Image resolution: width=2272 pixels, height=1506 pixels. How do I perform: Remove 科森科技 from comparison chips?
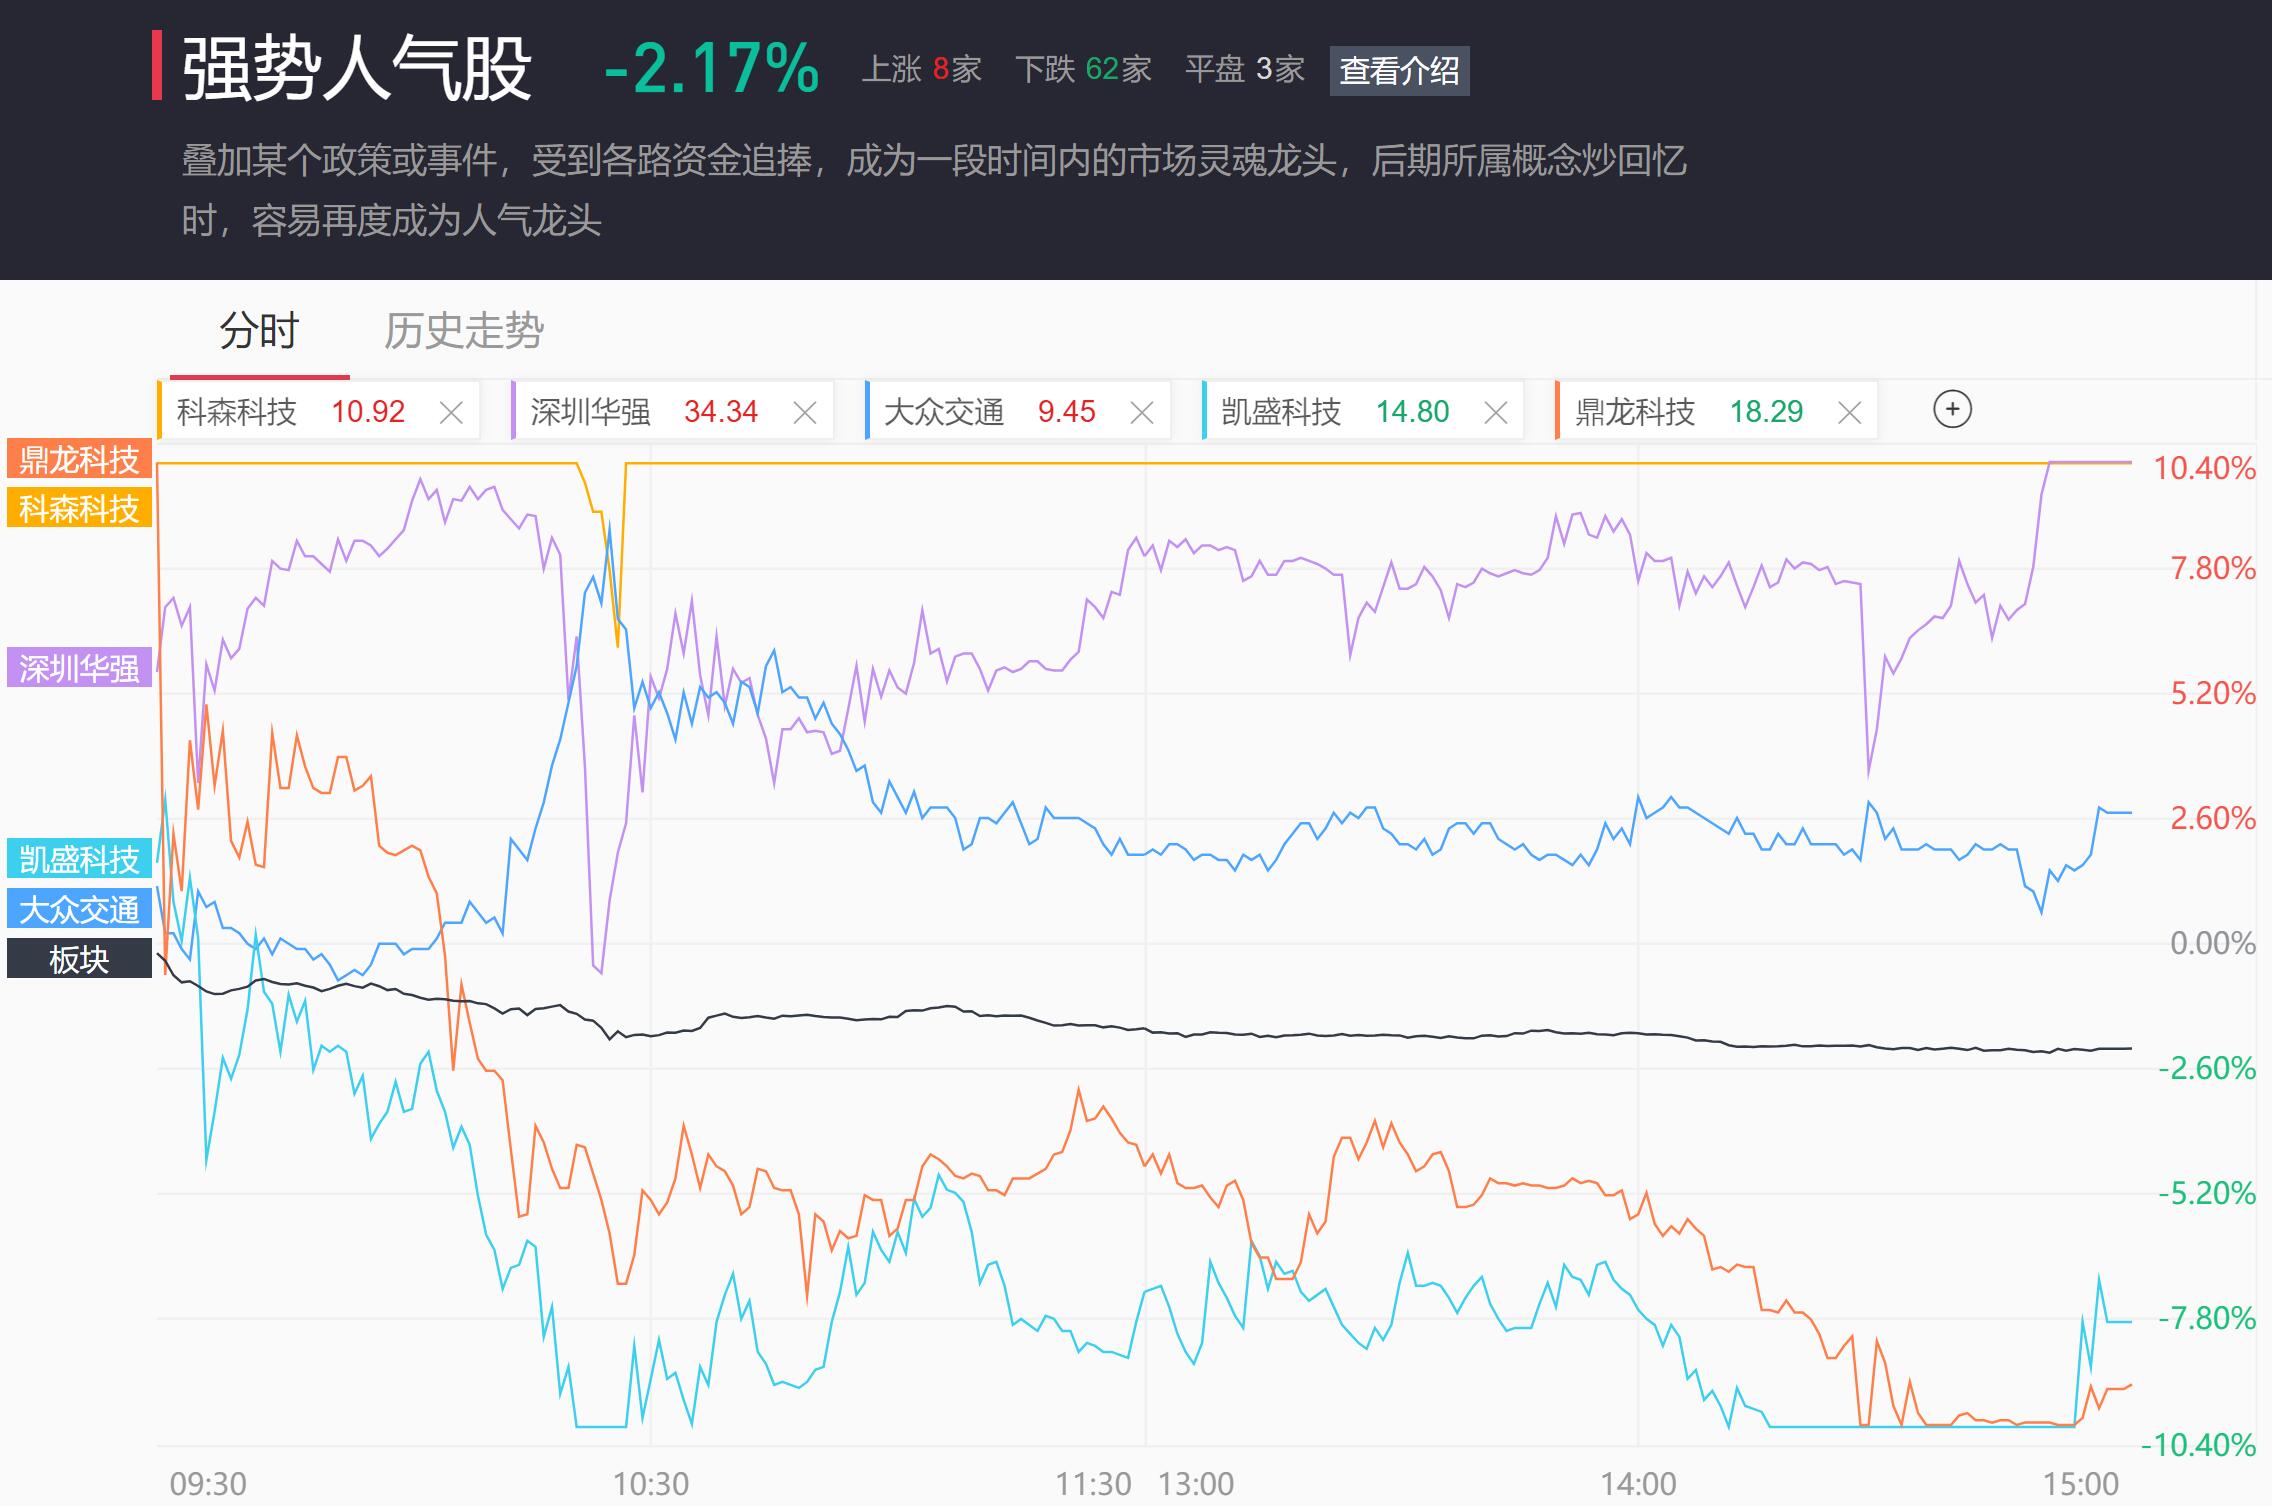[451, 412]
